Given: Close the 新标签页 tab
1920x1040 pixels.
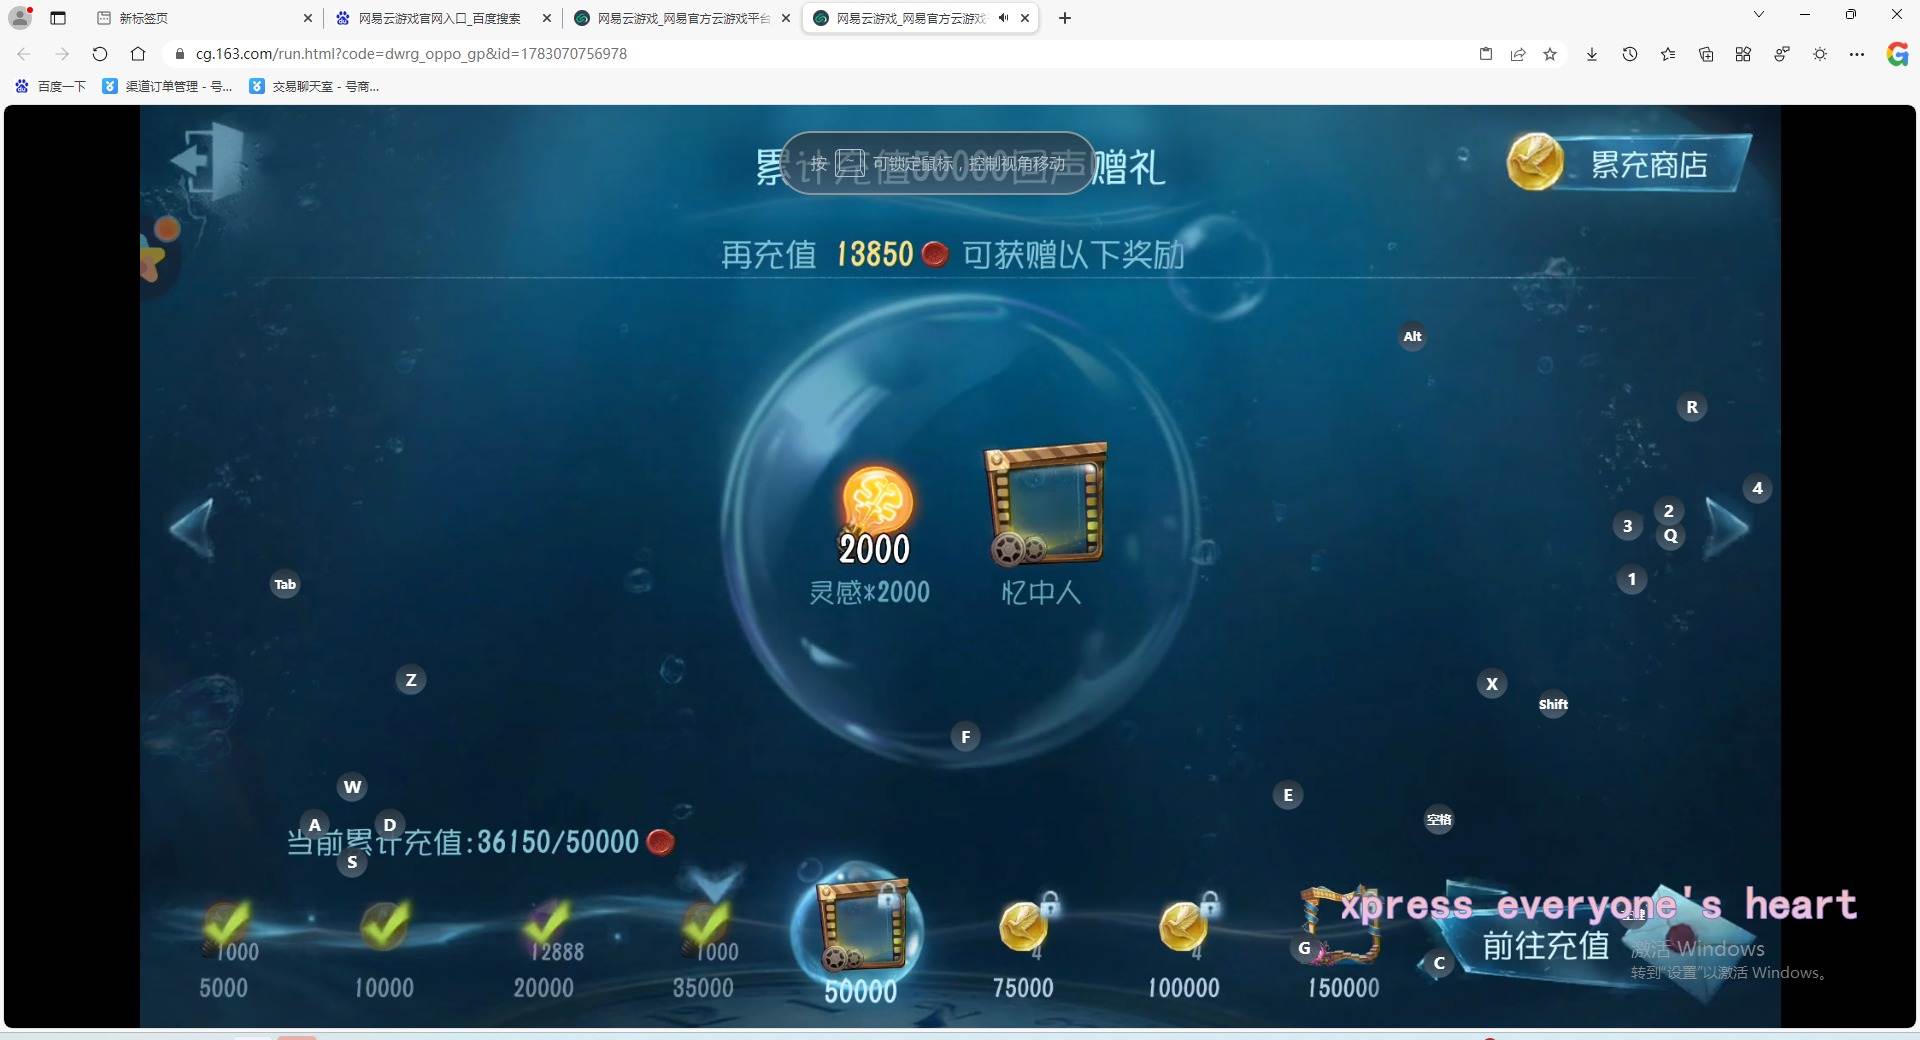Looking at the screenshot, I should (x=307, y=18).
